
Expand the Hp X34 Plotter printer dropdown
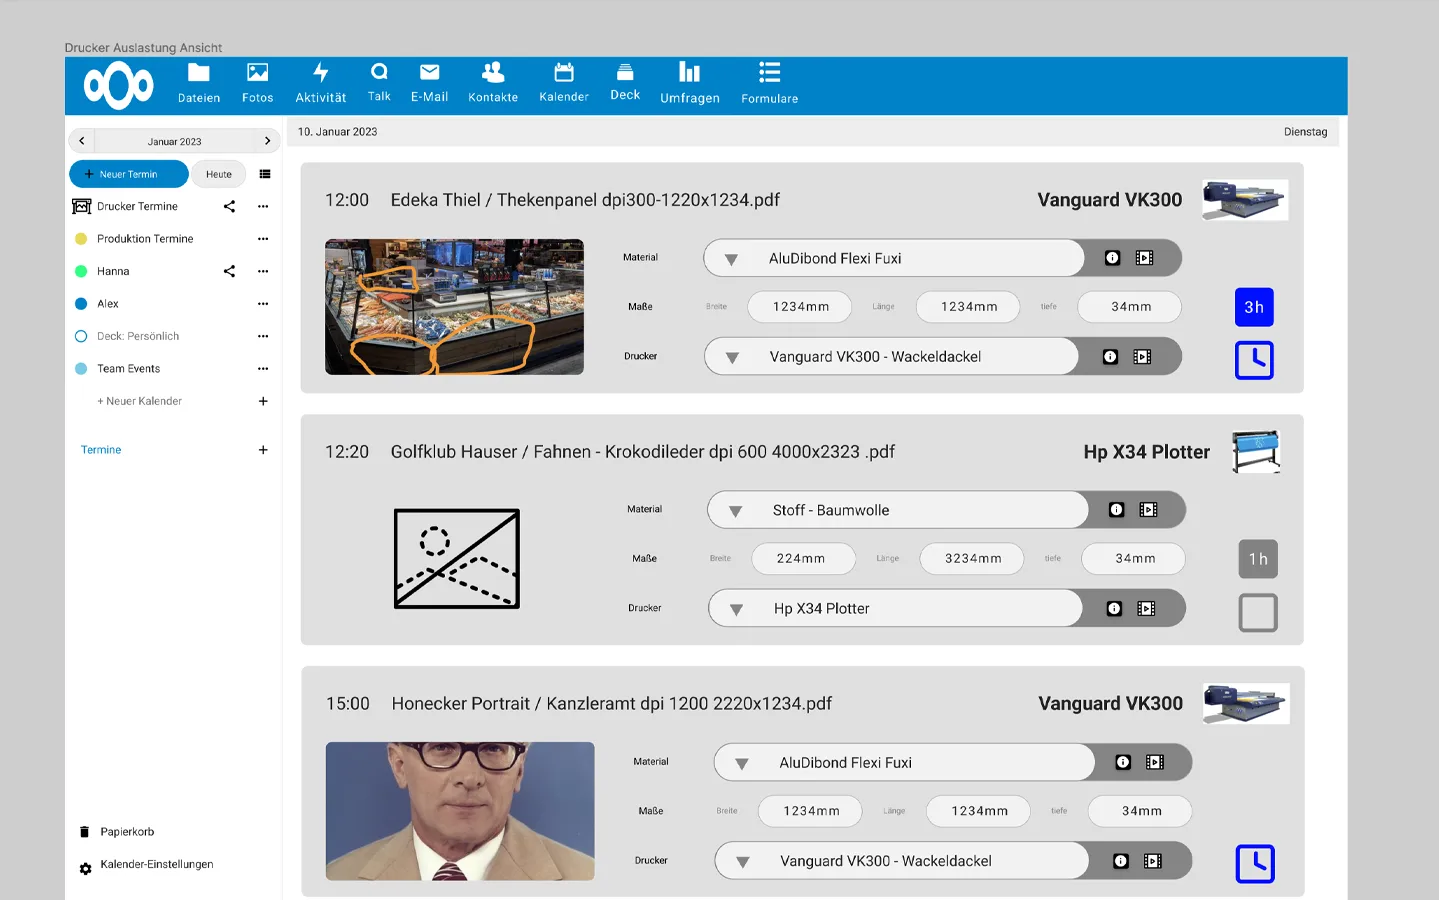tap(736, 610)
